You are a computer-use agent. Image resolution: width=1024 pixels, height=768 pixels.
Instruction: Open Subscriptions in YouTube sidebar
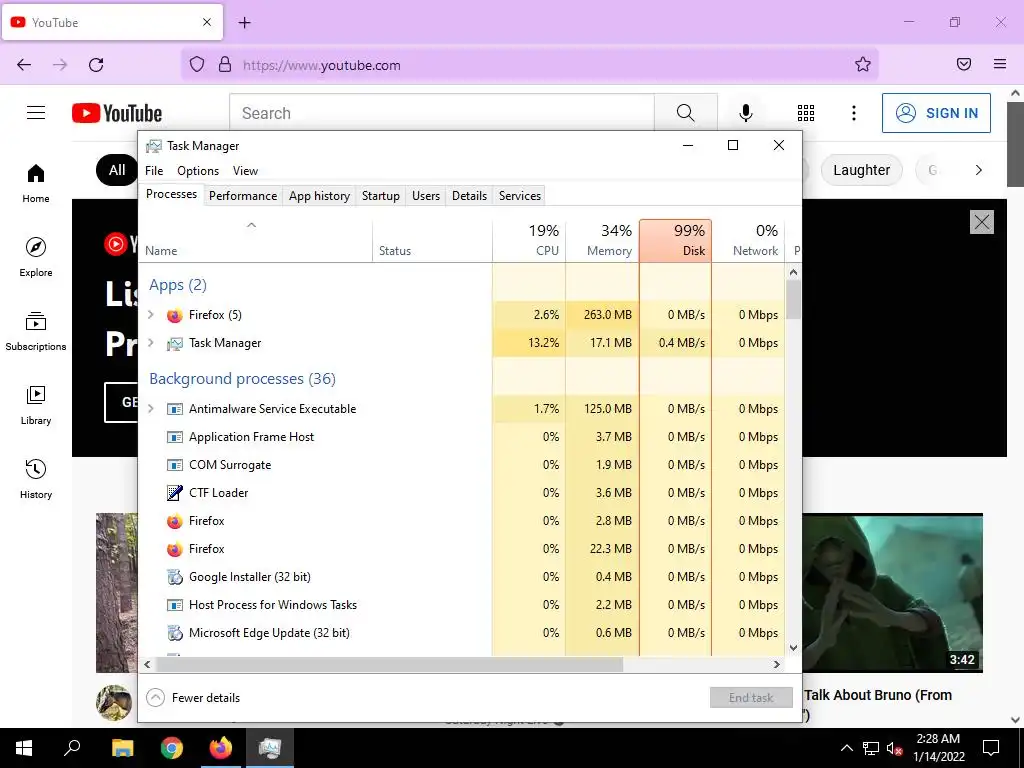point(36,332)
